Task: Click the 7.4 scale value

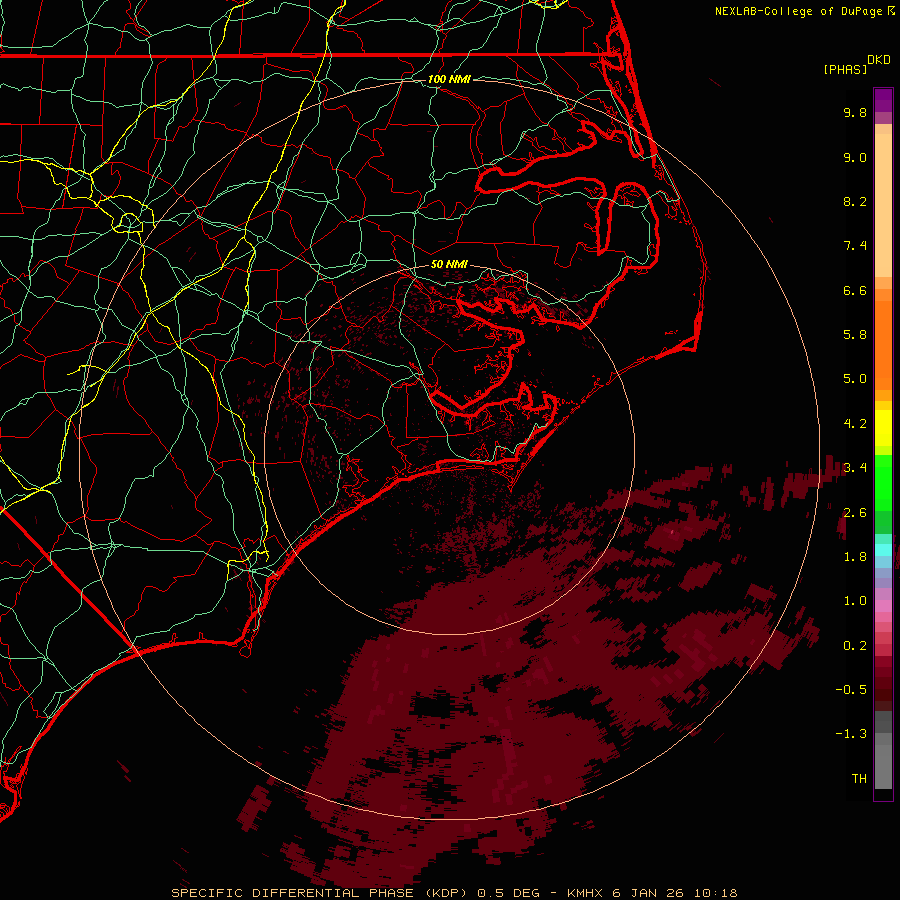Action: coord(855,246)
